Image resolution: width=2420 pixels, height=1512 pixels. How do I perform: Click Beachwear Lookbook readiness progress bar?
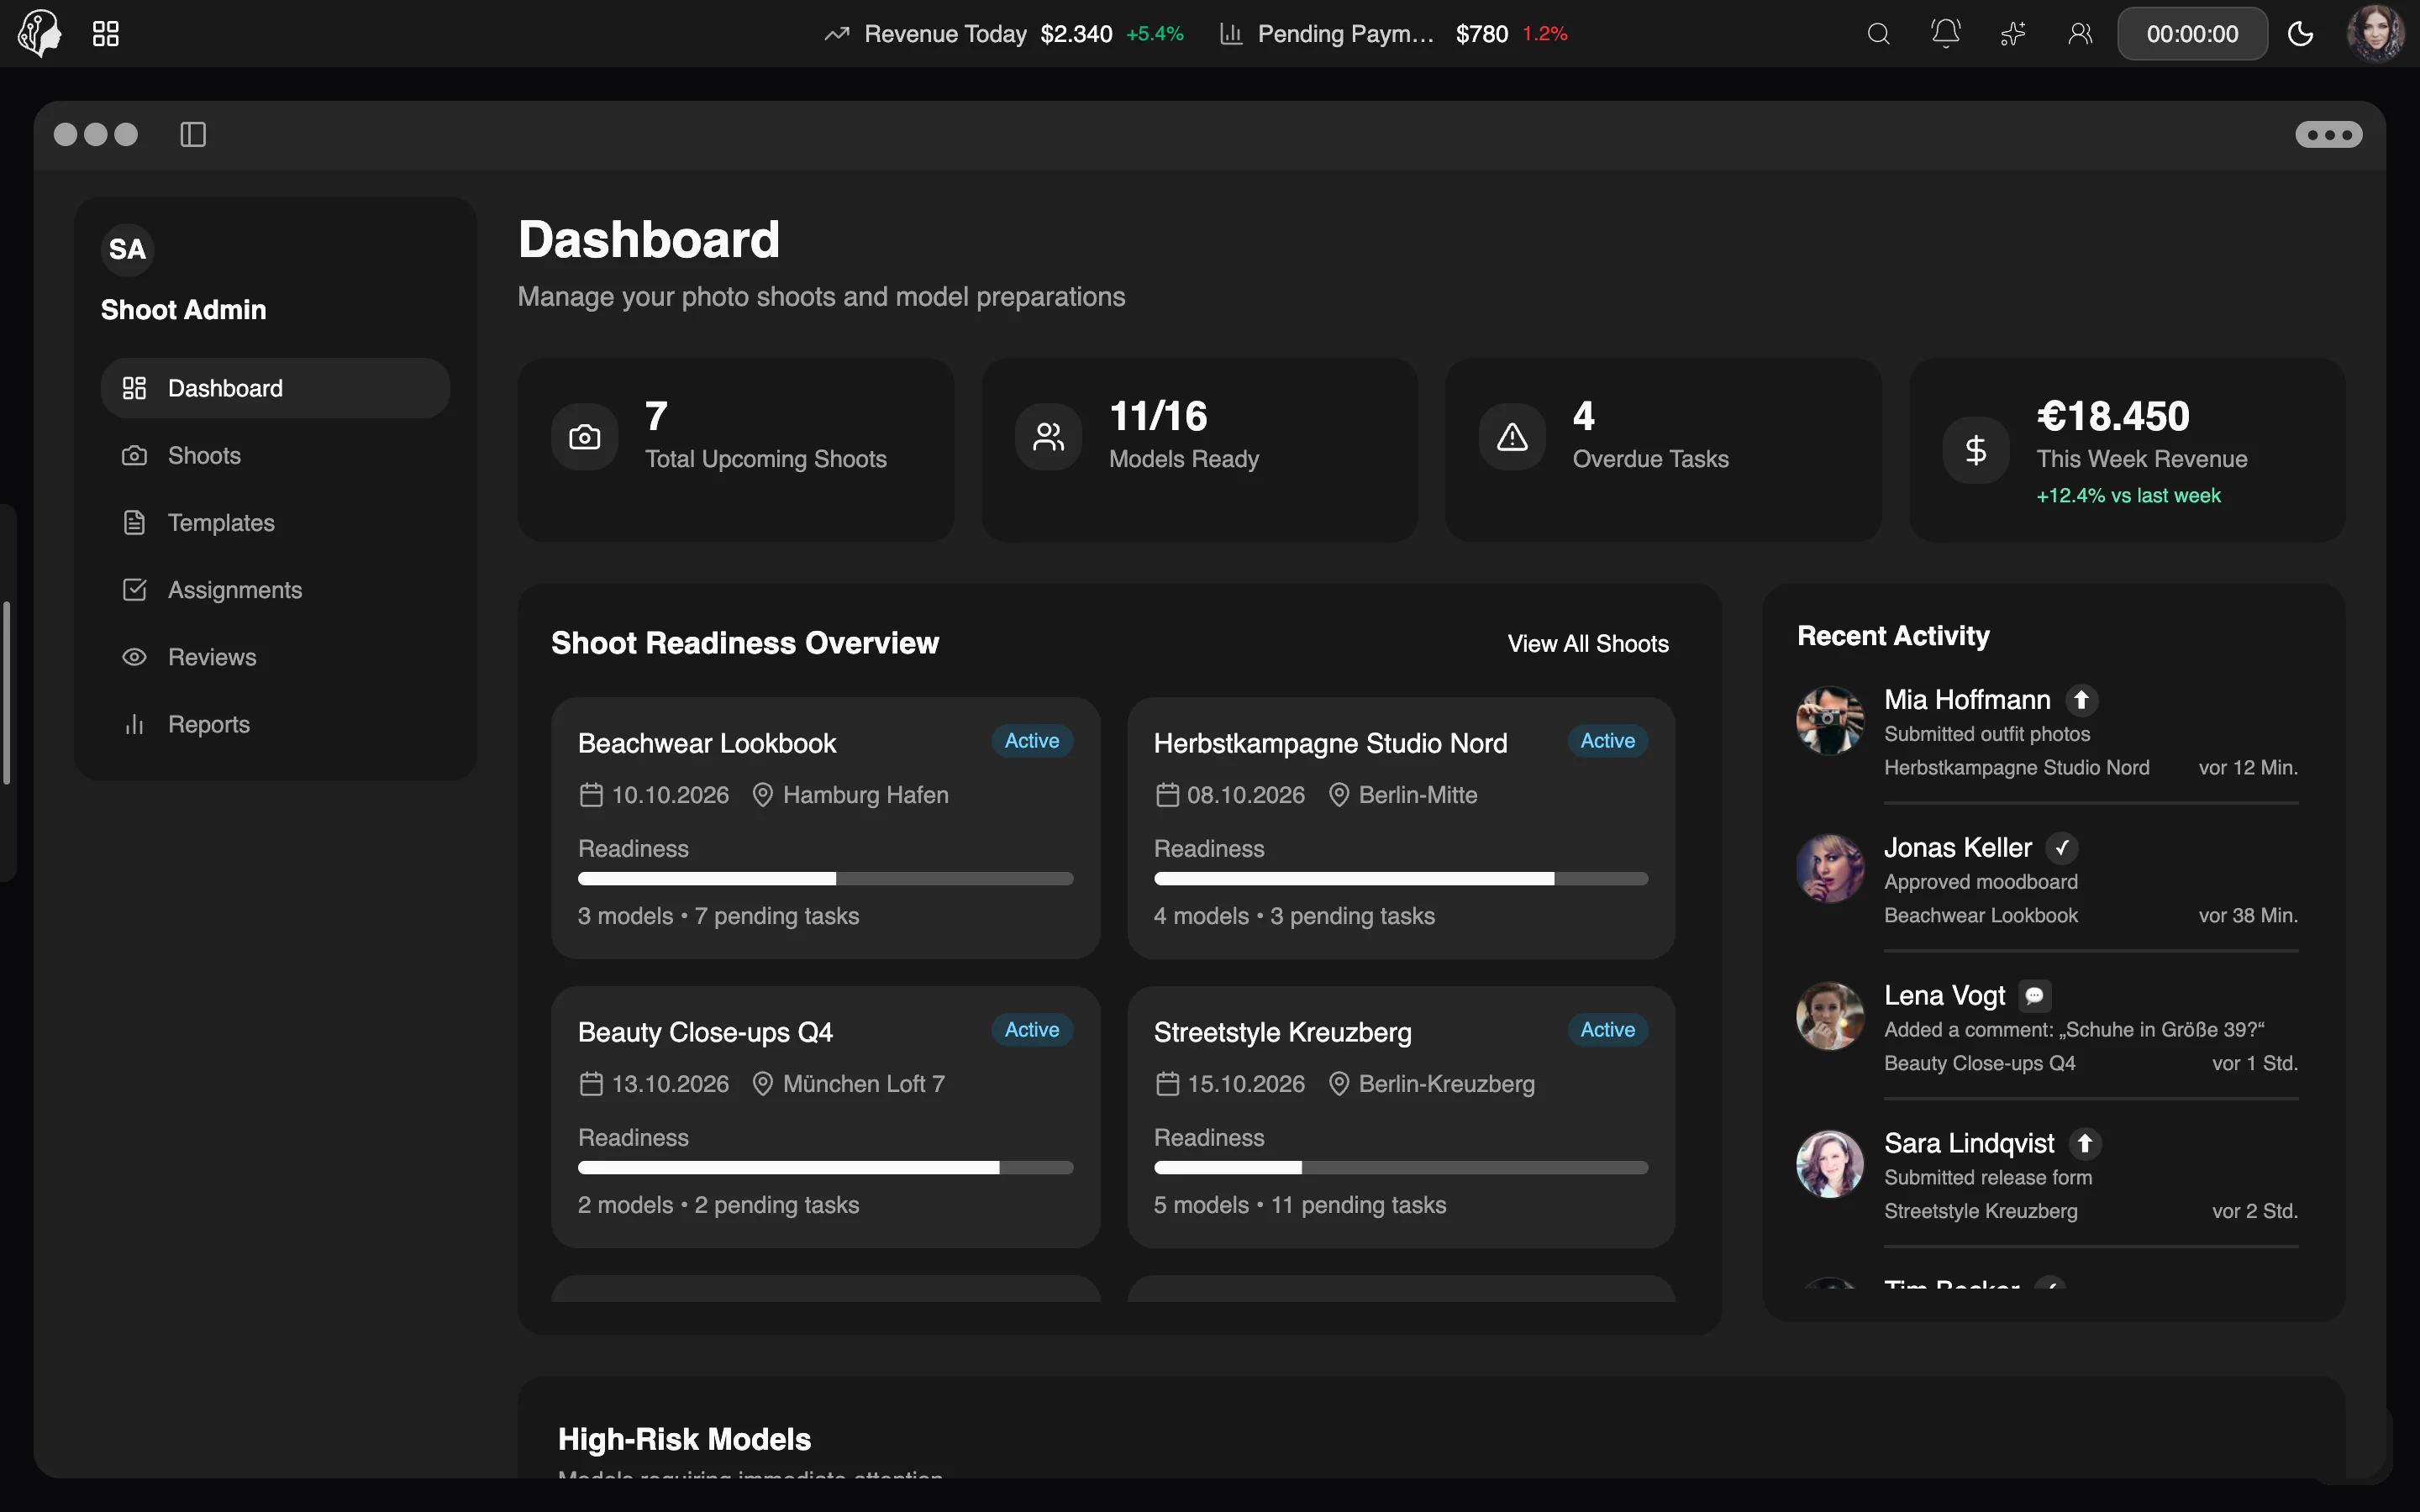[x=826, y=879]
